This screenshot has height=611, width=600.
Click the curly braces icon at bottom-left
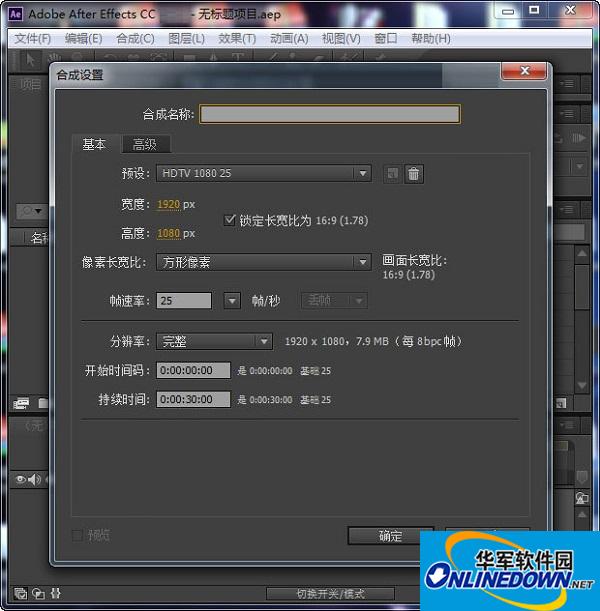[56, 593]
